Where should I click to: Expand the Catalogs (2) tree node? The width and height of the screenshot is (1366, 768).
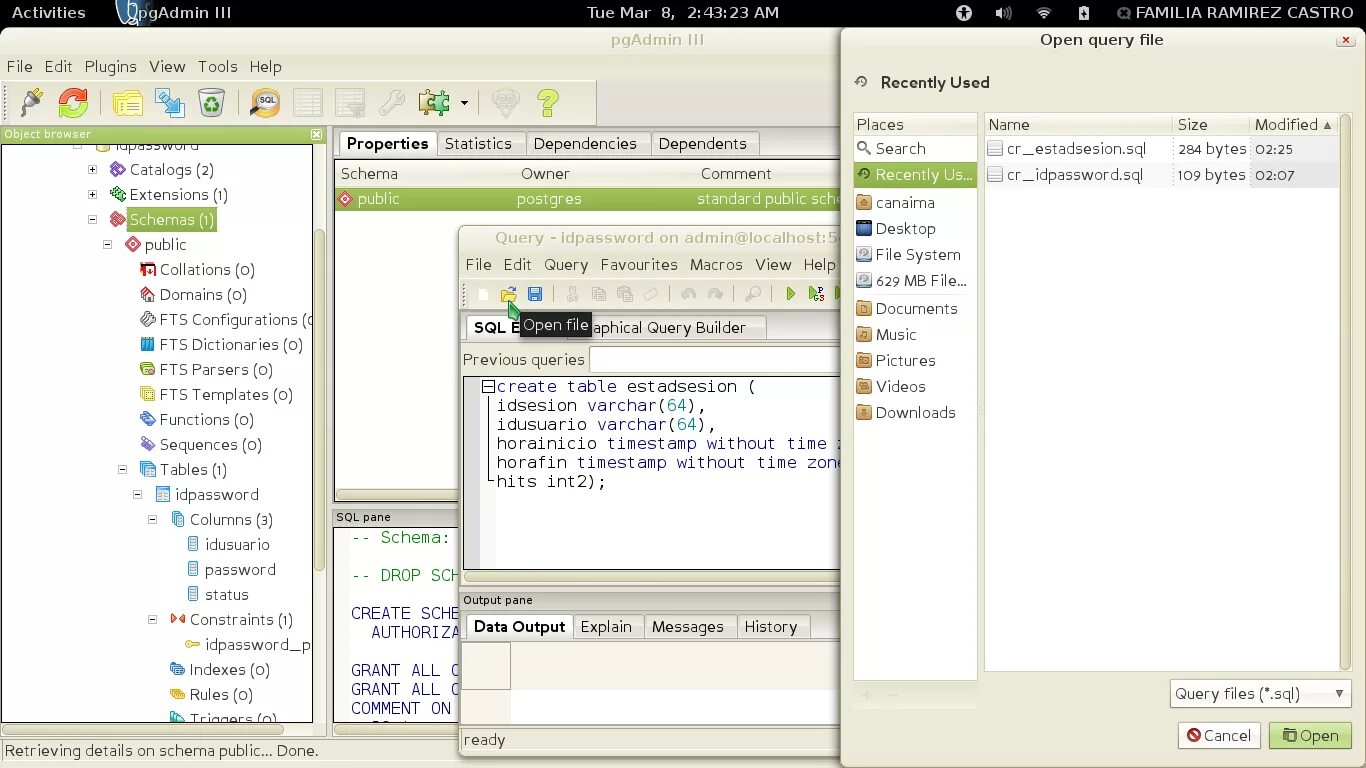click(93, 170)
